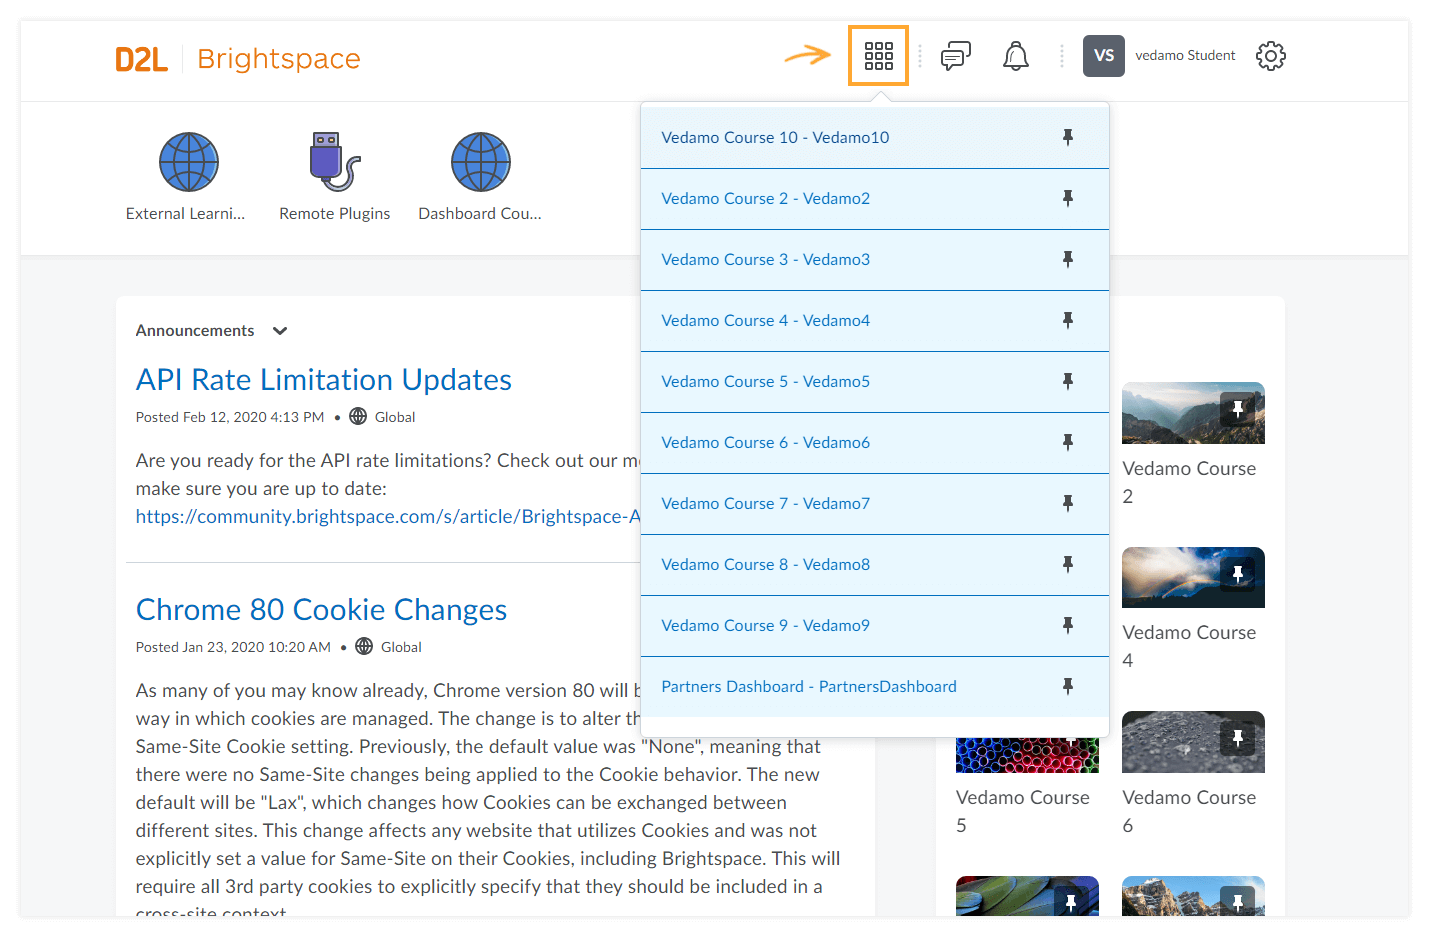Select Vedamo Course 6 - Vedamo6
Screen dimensions: 1429x937
tap(765, 442)
